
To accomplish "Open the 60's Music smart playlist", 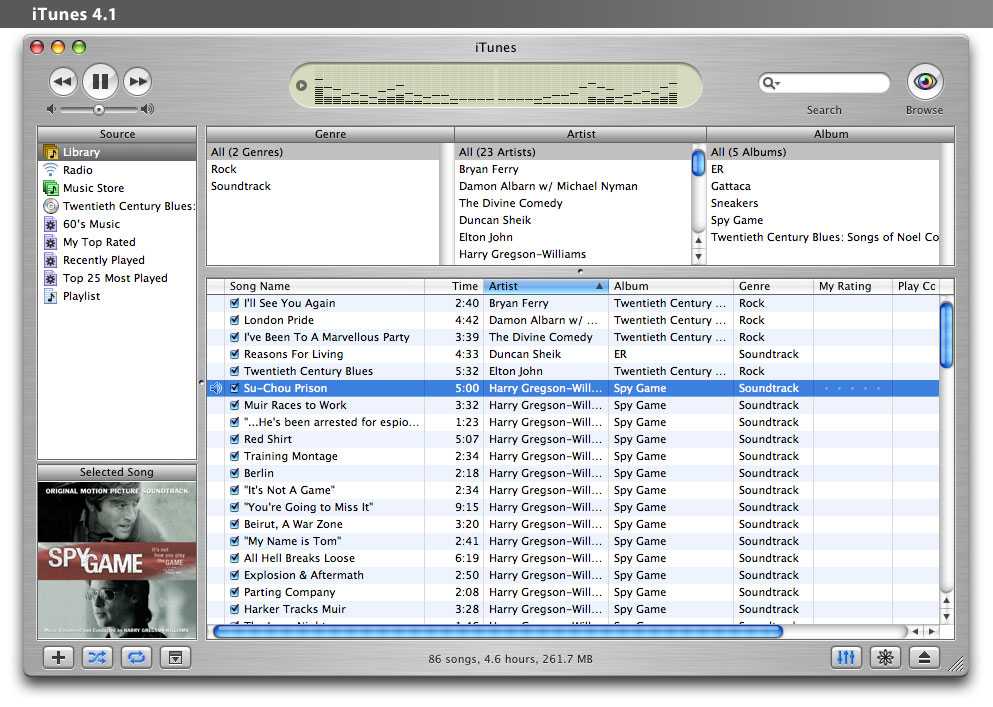I will point(117,224).
